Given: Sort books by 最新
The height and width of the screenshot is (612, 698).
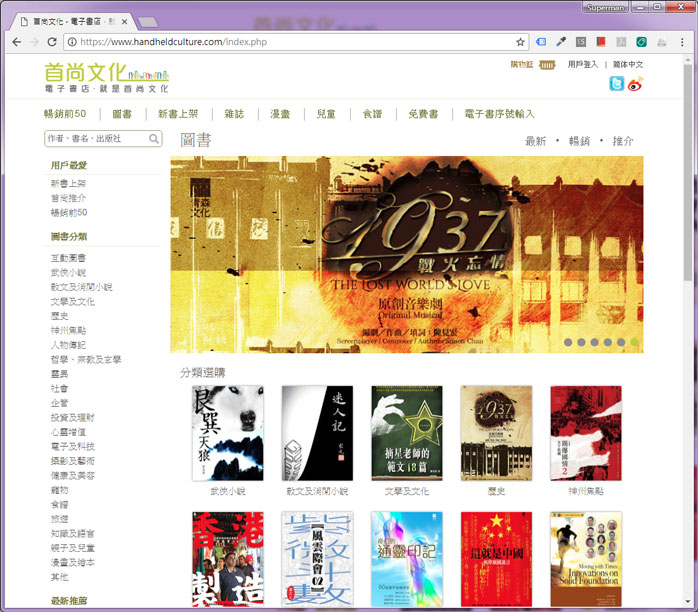Looking at the screenshot, I should point(536,141).
